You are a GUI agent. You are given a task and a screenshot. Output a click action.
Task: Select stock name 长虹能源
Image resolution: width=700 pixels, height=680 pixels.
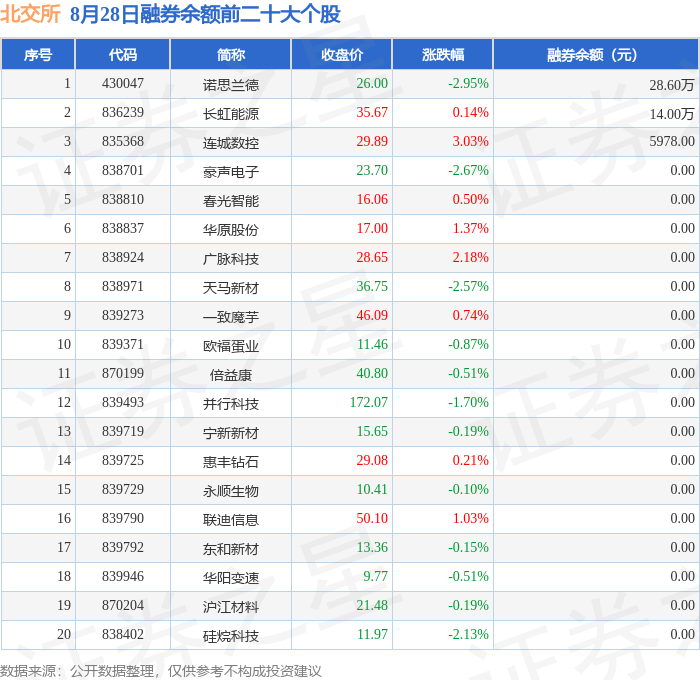[x=231, y=113]
